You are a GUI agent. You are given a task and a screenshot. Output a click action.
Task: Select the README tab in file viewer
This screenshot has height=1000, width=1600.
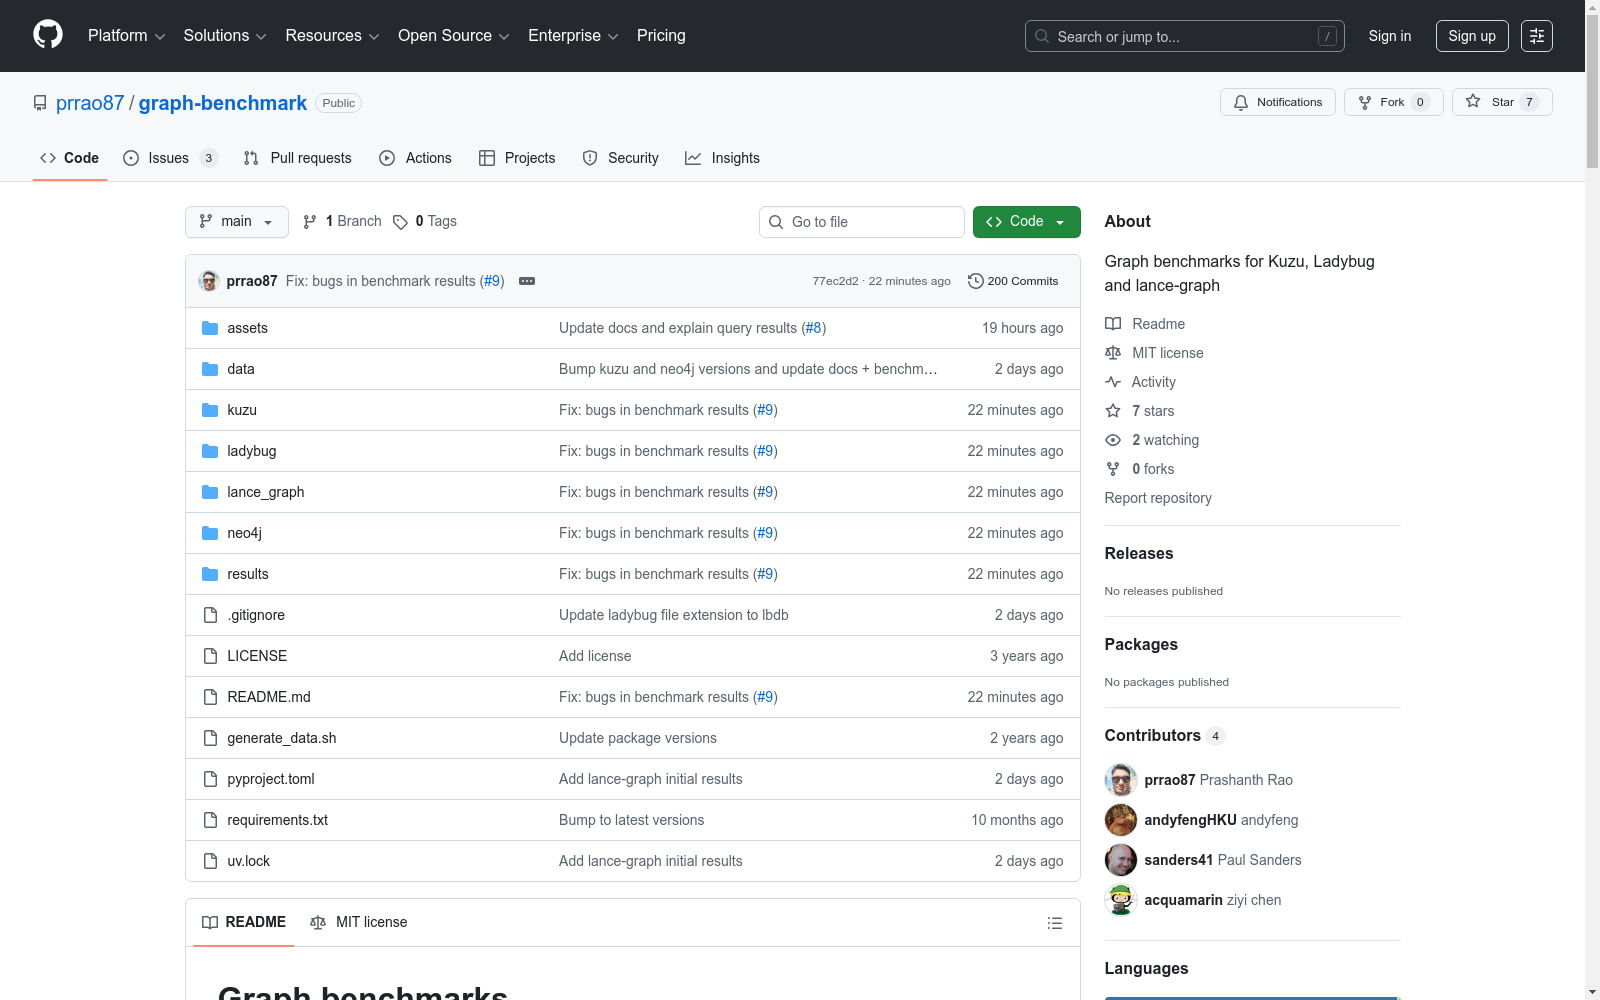(244, 922)
